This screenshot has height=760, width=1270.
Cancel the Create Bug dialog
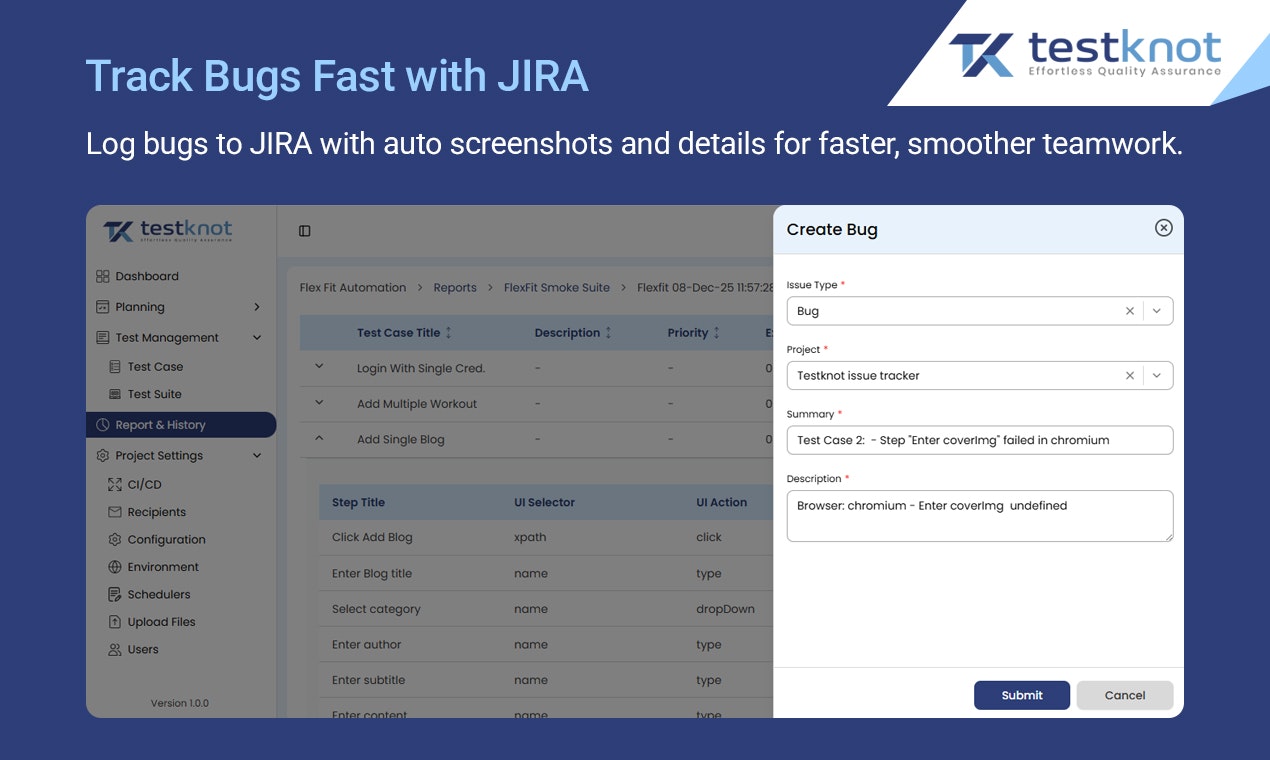1125,695
